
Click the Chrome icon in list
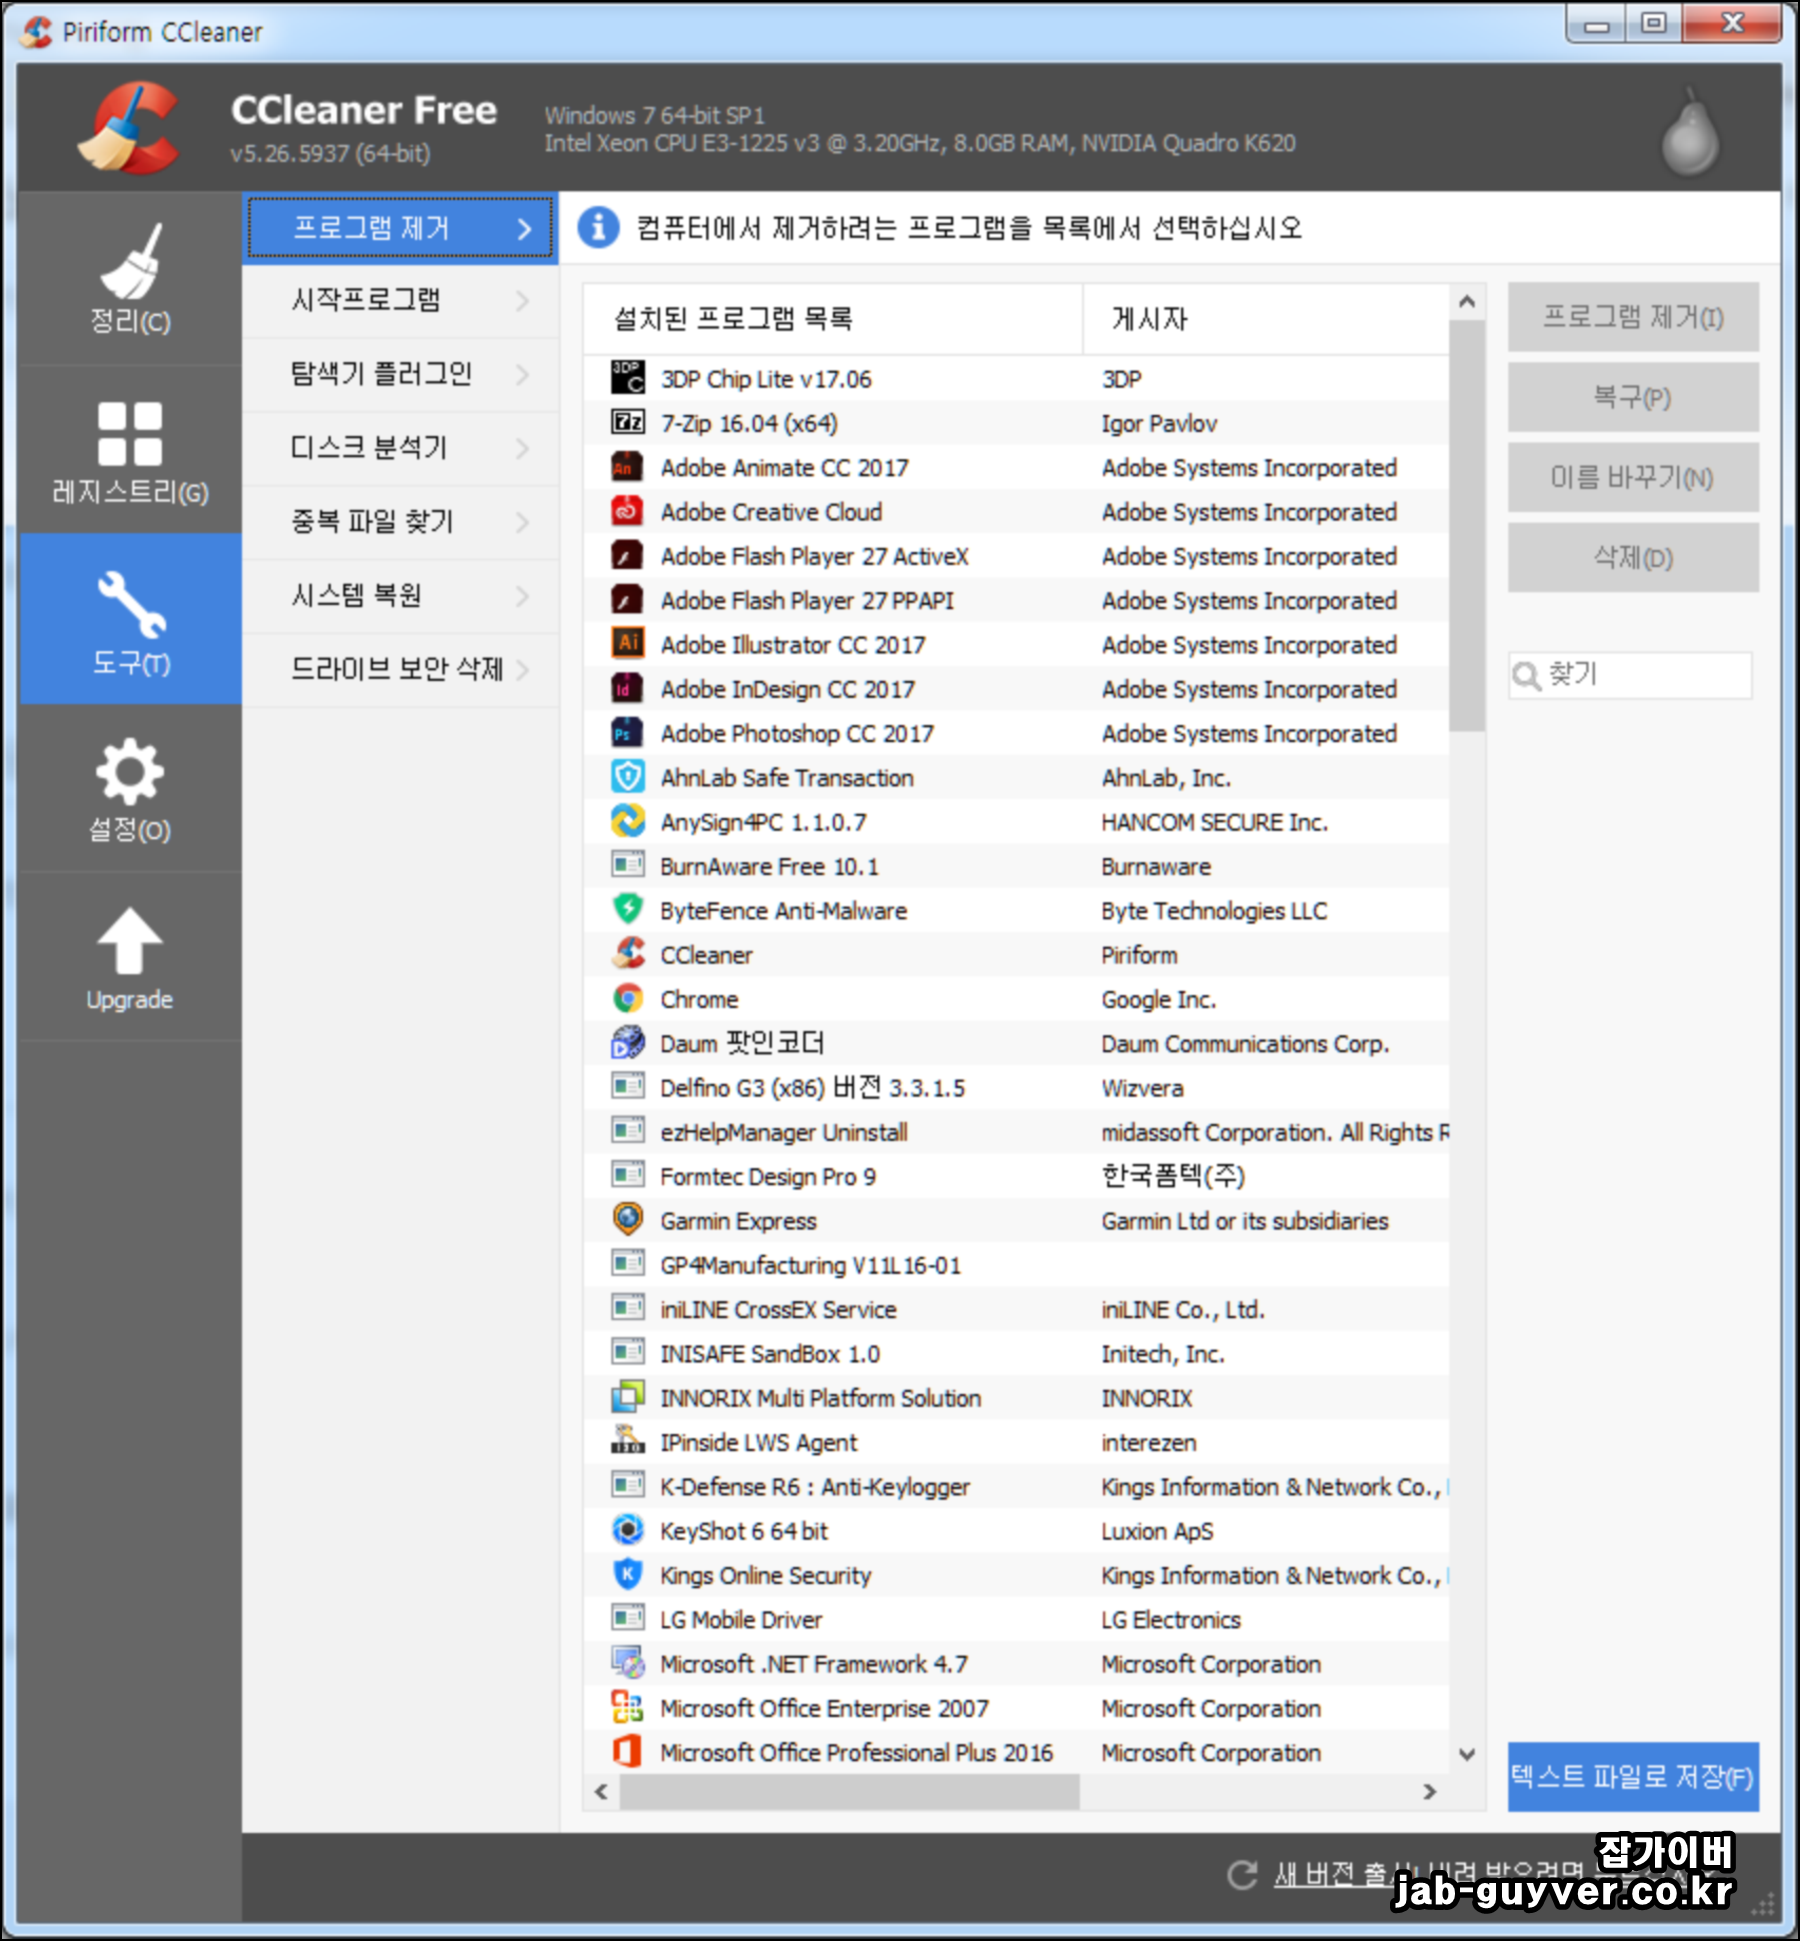[628, 998]
